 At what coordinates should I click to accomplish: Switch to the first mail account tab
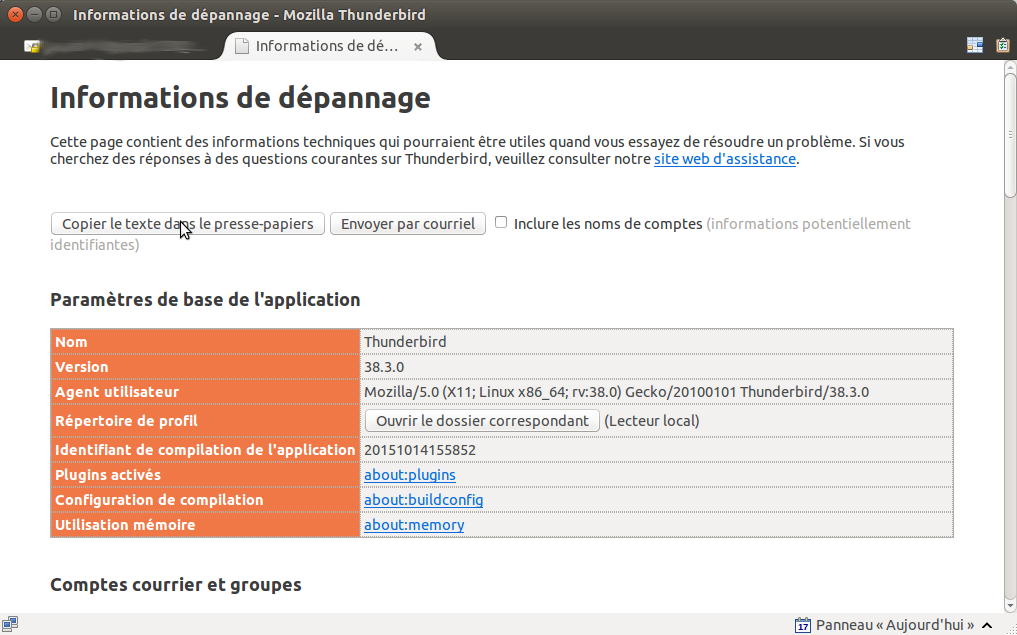[x=120, y=46]
